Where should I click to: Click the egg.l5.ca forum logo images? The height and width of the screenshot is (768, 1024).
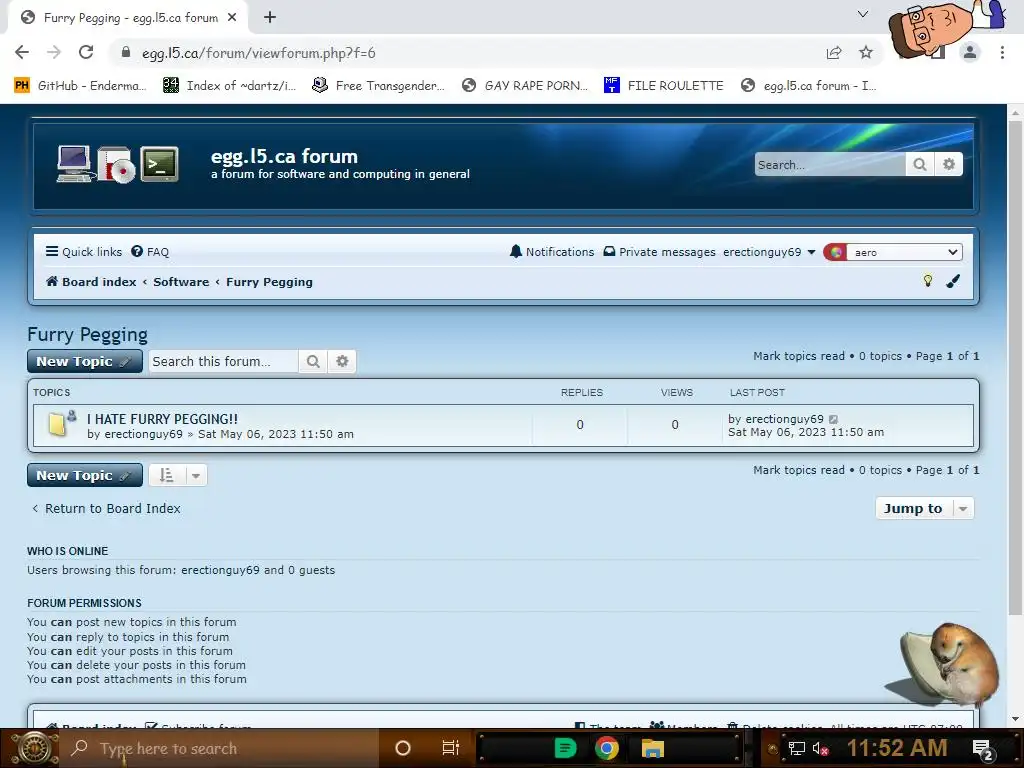pyautogui.click(x=118, y=164)
